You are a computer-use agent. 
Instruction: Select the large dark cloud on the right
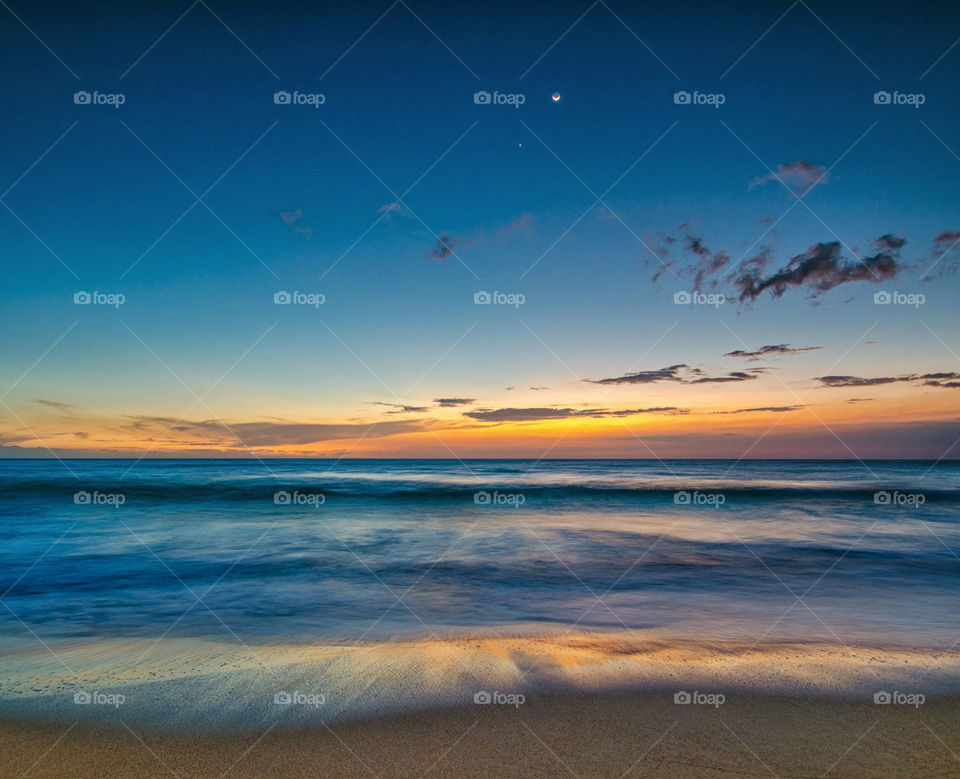(x=815, y=268)
